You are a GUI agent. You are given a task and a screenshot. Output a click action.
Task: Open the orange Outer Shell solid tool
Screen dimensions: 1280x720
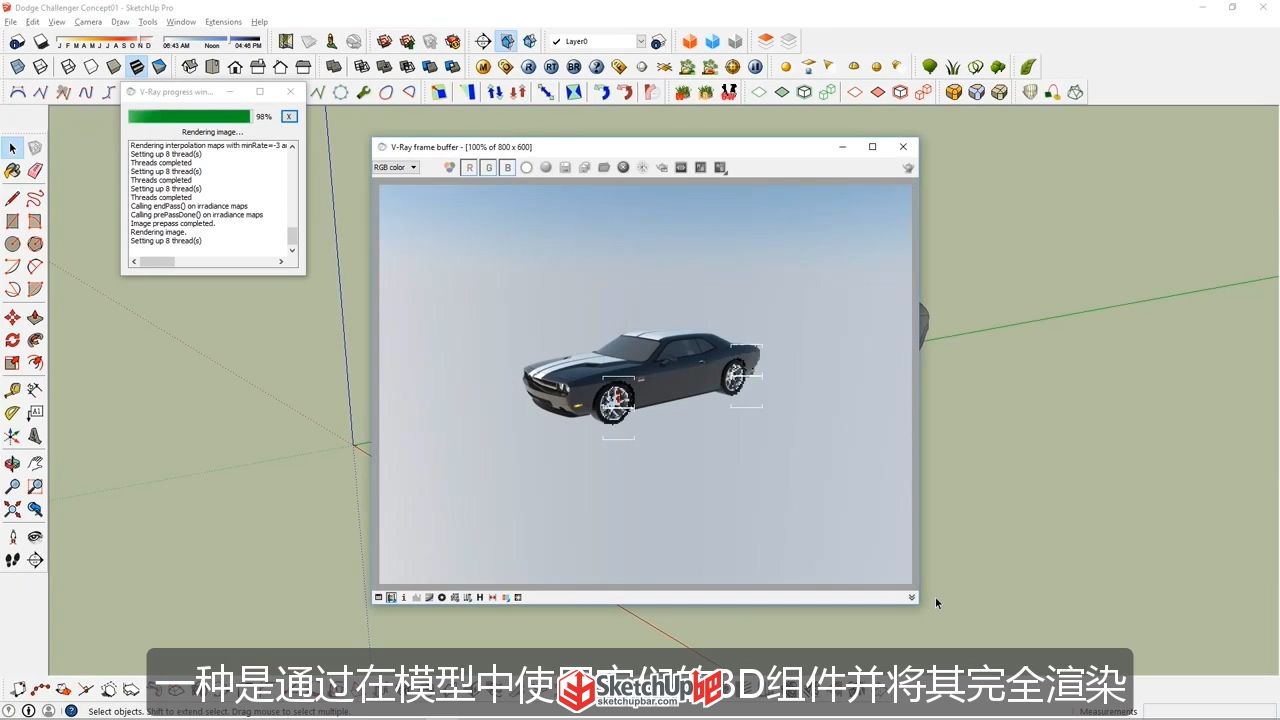[x=690, y=42]
